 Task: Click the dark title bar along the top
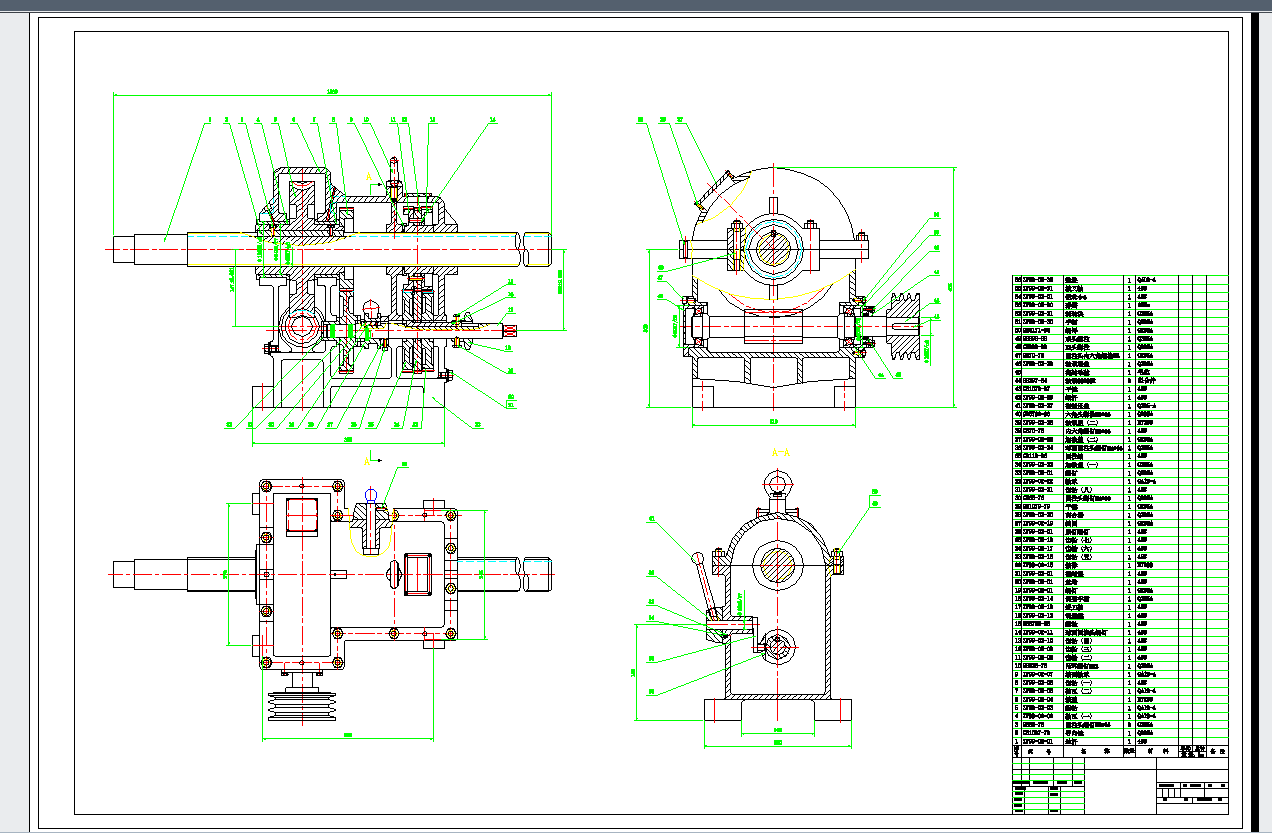click(x=636, y=6)
